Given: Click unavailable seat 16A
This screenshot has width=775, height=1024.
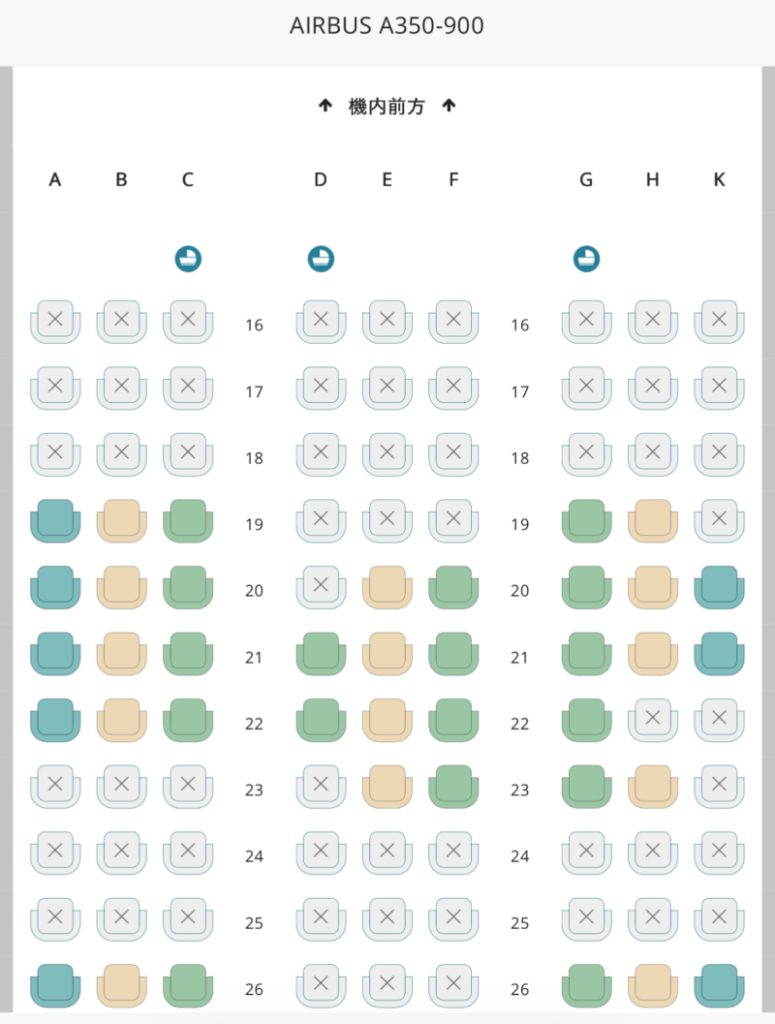Looking at the screenshot, I should coord(55,322).
